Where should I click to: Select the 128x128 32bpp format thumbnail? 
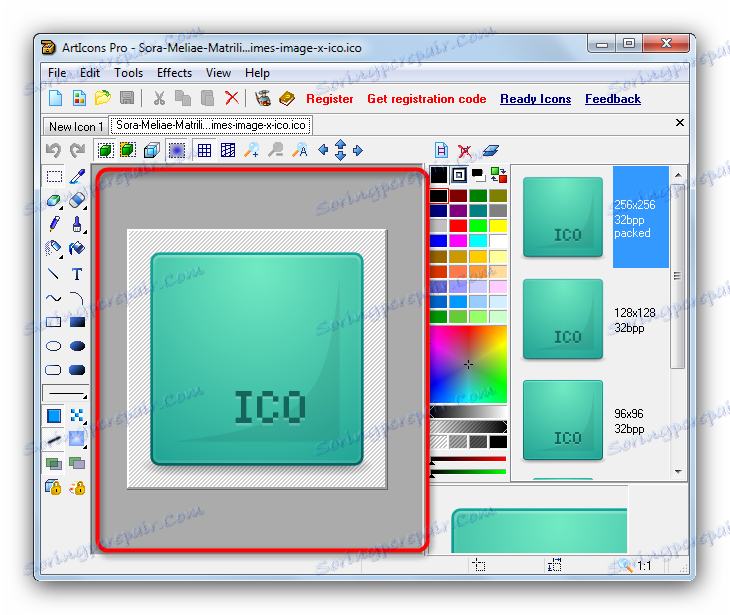[x=563, y=319]
